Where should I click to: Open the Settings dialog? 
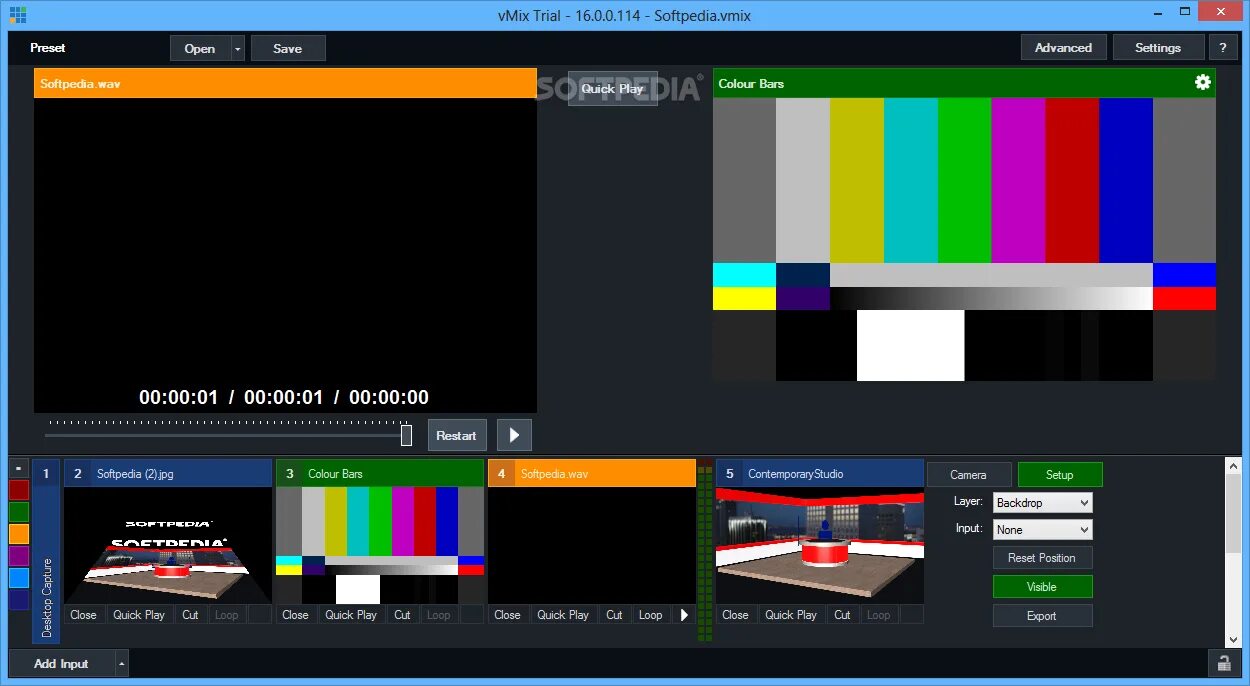click(1157, 48)
